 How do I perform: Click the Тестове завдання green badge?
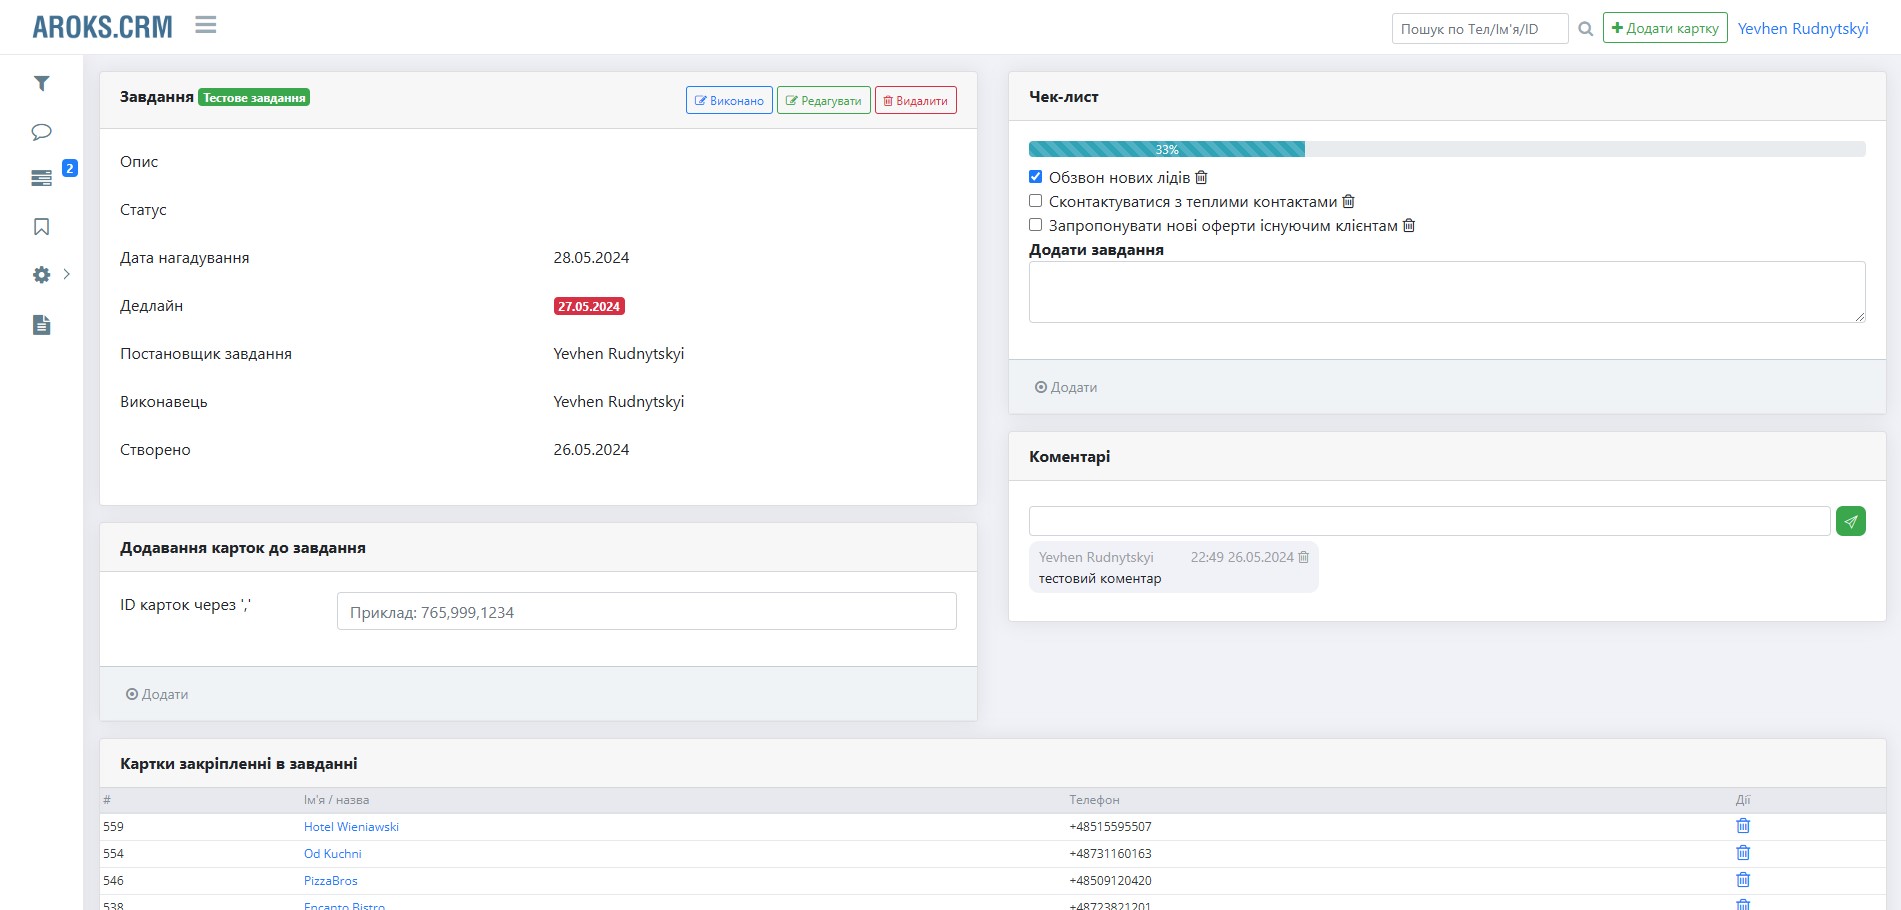[x=254, y=97]
